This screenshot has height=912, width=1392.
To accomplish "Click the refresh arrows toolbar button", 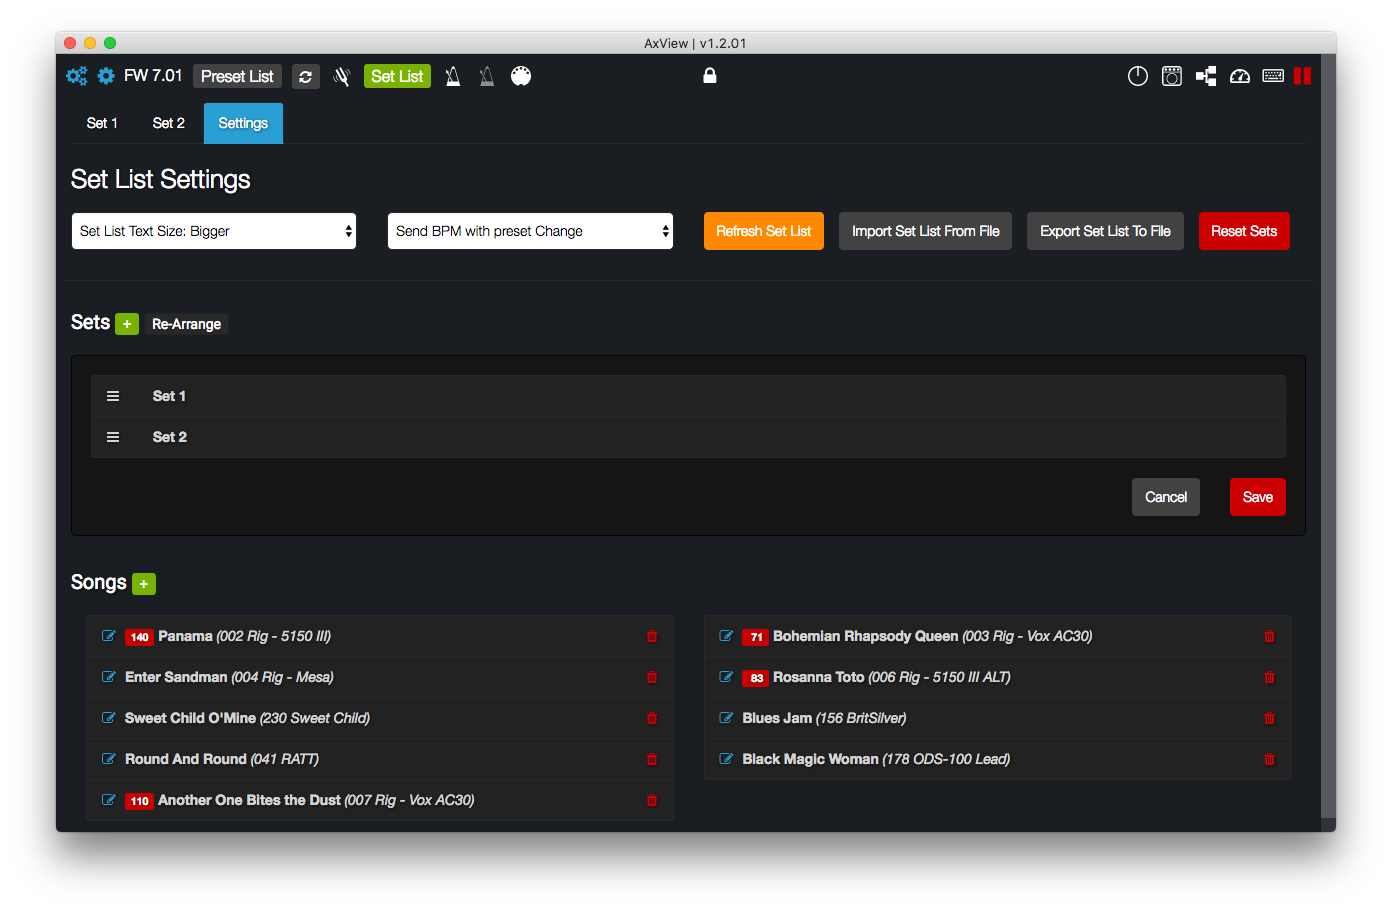I will click(x=306, y=76).
